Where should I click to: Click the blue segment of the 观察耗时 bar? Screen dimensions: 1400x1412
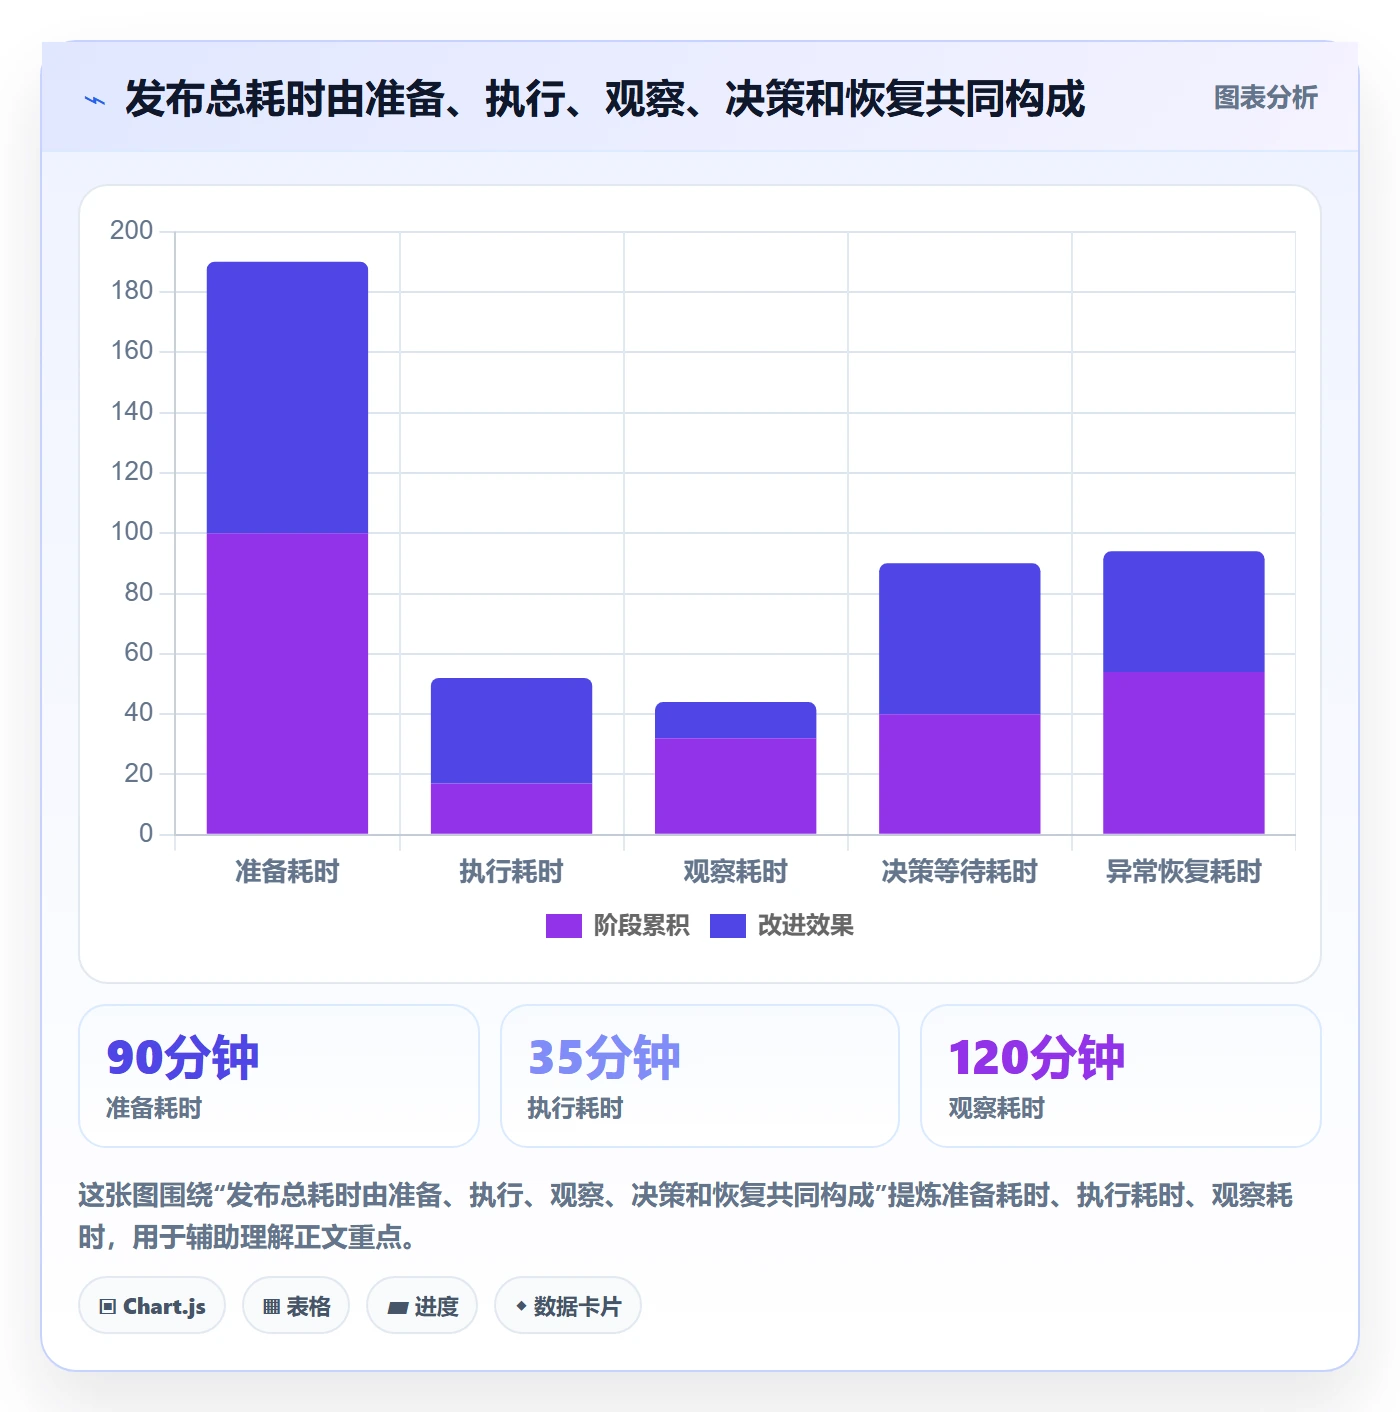(735, 720)
